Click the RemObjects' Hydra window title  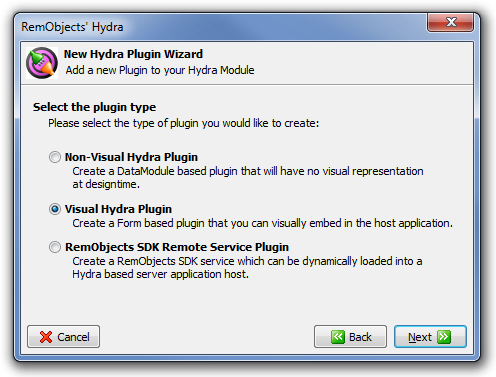tap(72, 27)
